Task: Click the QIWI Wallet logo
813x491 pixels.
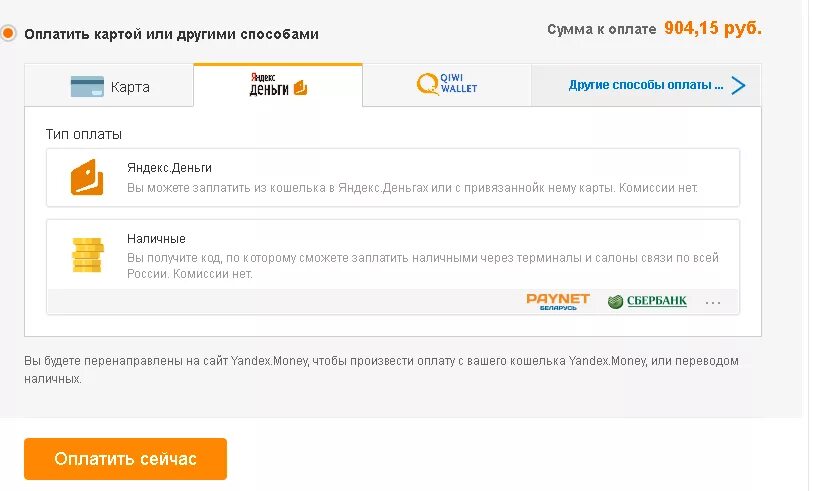Action: click(x=447, y=85)
